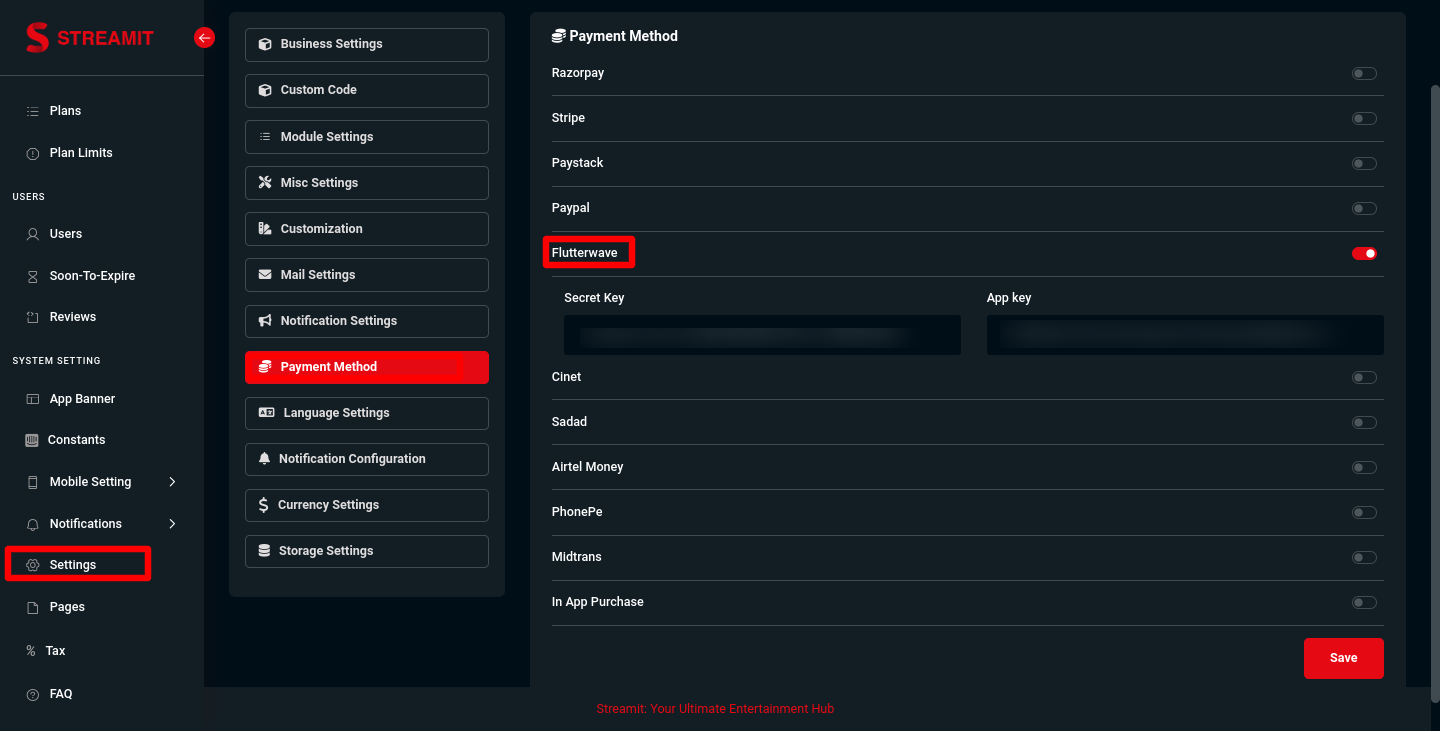Click the Storage Settings database icon

coord(264,551)
